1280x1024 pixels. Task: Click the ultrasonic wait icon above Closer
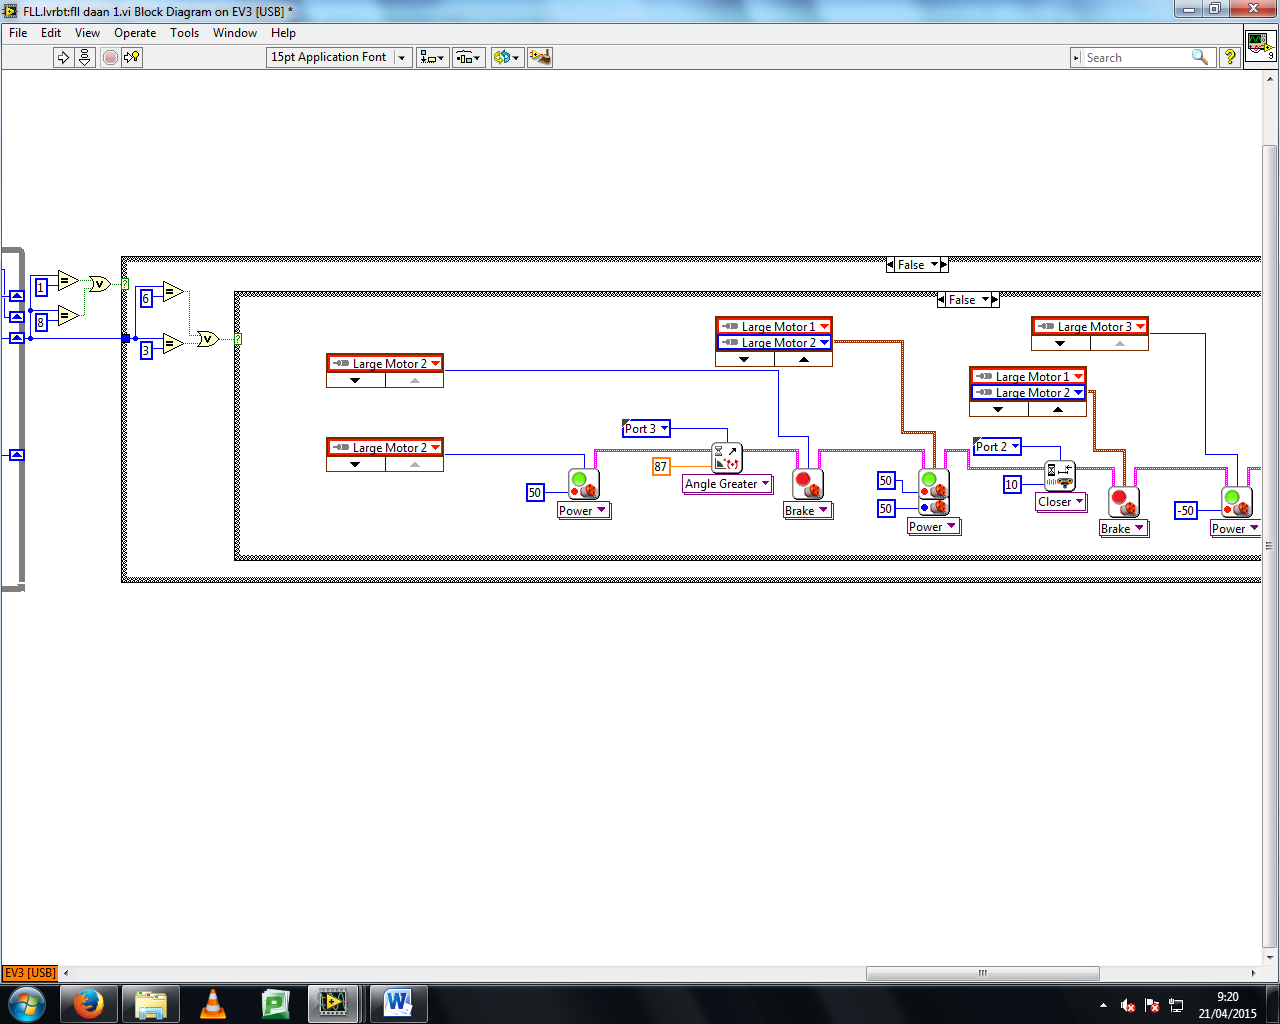click(1060, 476)
